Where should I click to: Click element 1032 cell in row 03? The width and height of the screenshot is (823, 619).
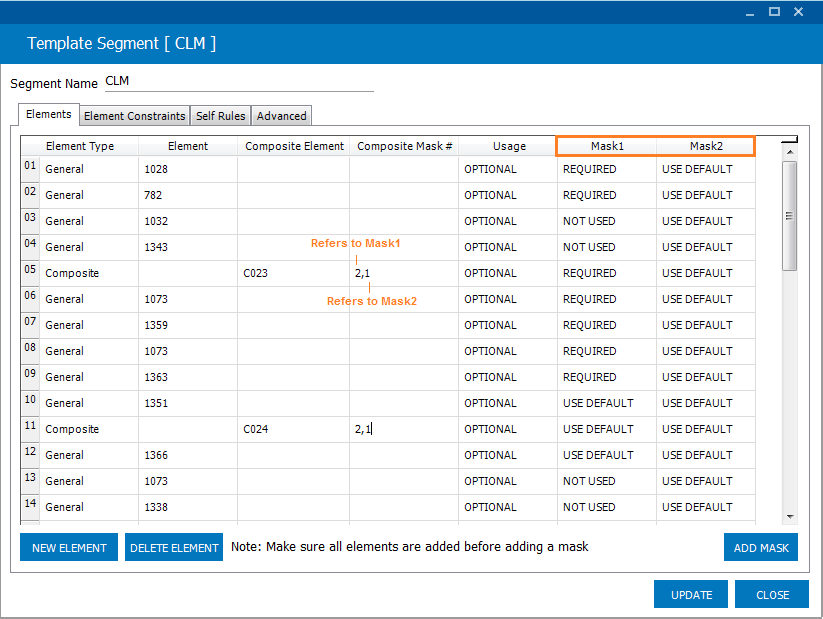[x=188, y=221]
